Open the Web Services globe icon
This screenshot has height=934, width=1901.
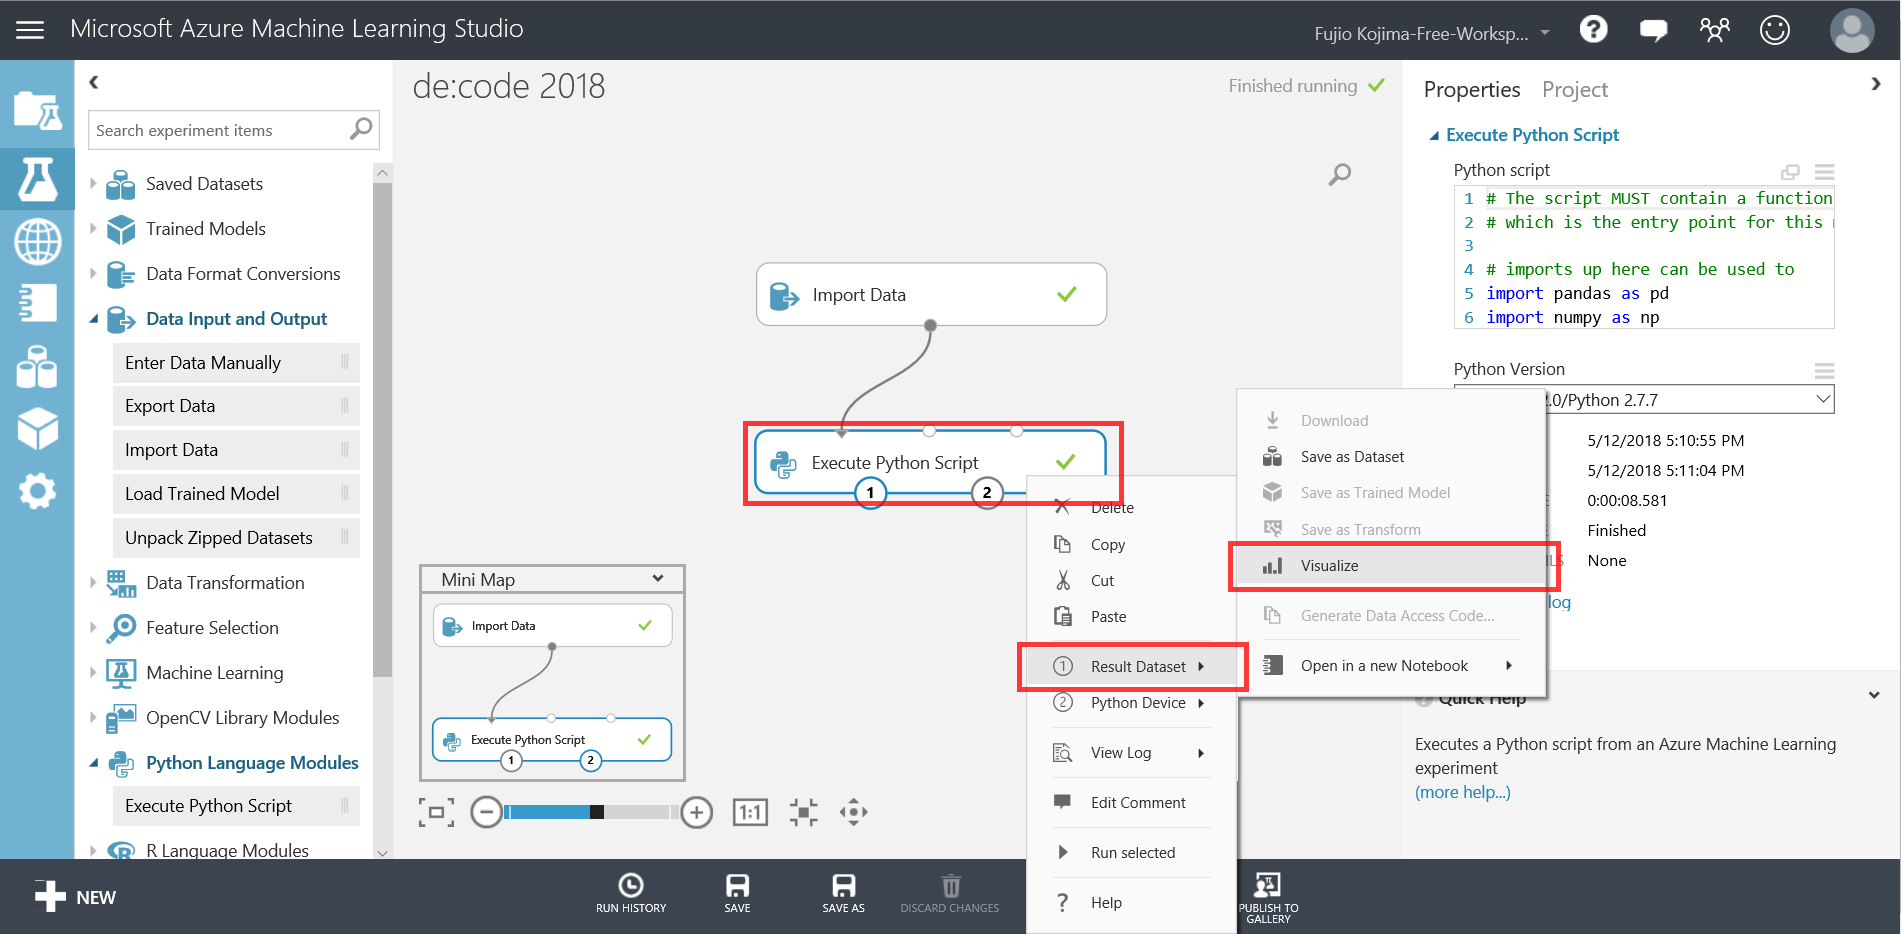(x=37, y=241)
